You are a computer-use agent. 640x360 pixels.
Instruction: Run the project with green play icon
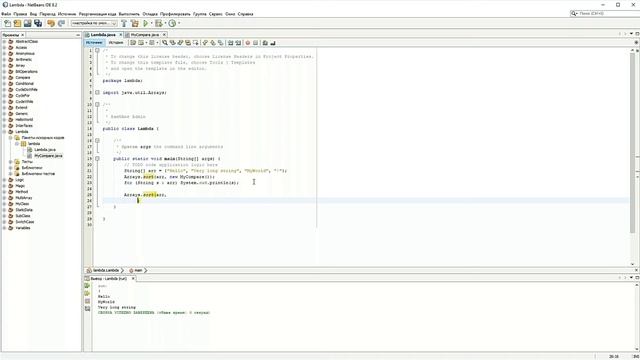pos(145,23)
